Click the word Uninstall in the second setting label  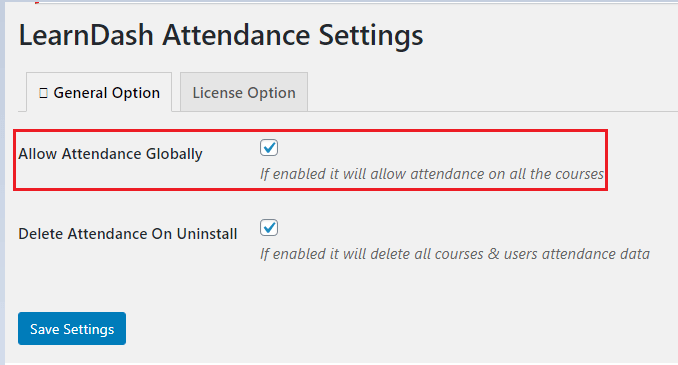click(x=207, y=234)
